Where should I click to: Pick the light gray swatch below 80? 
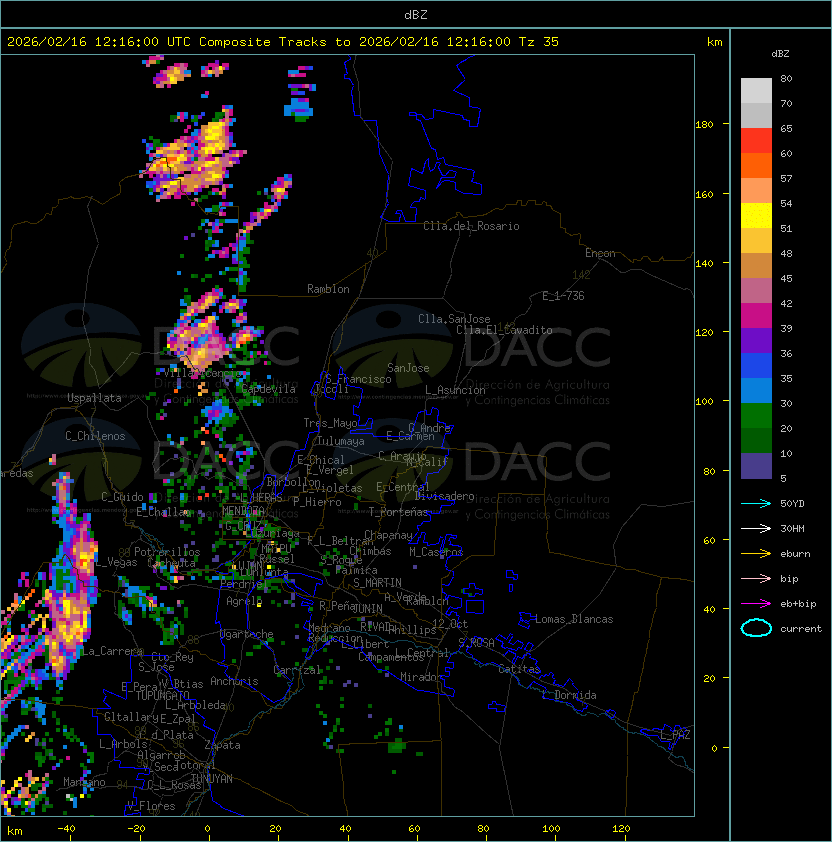756,91
